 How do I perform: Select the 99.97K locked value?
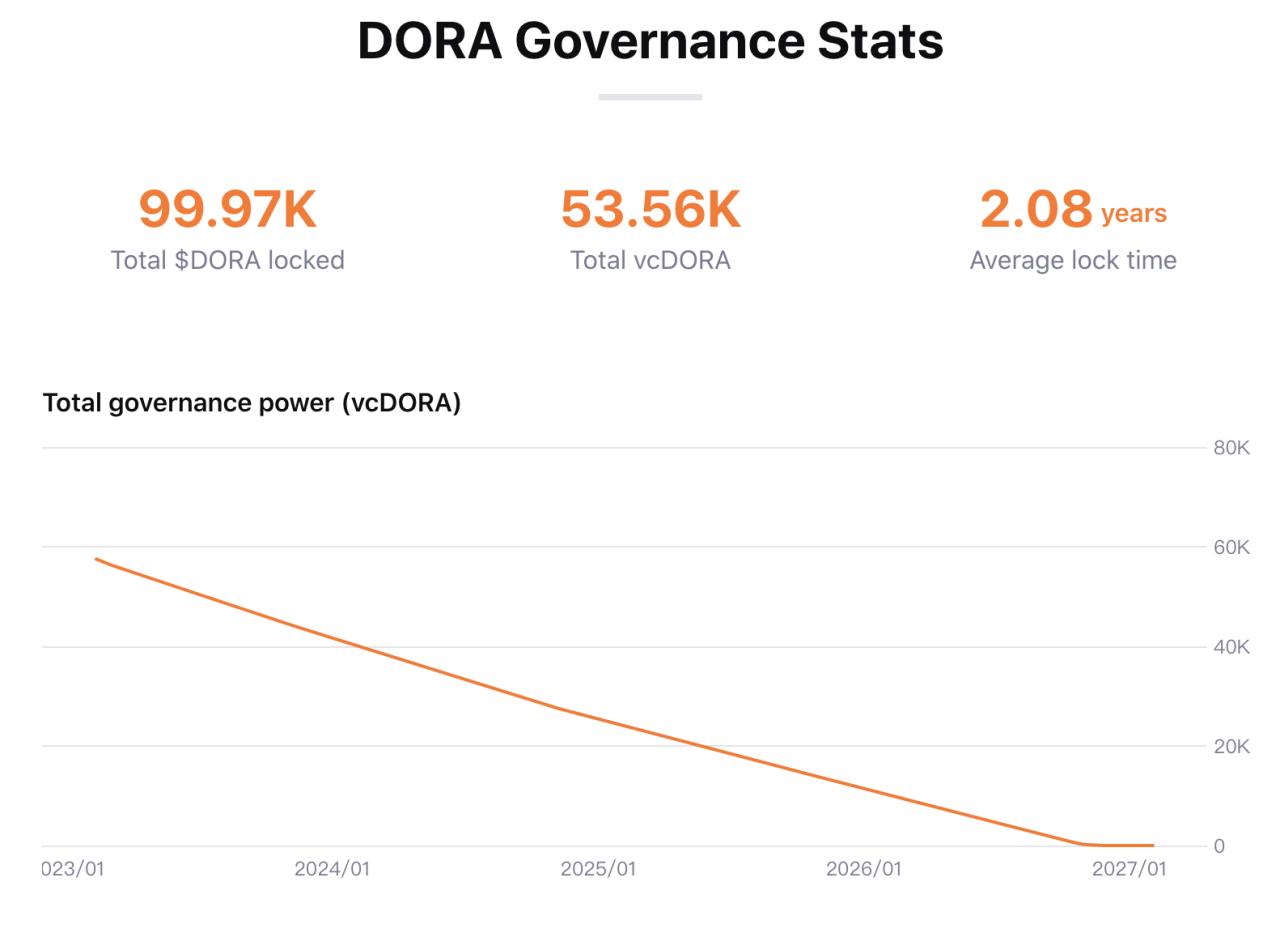click(x=227, y=209)
